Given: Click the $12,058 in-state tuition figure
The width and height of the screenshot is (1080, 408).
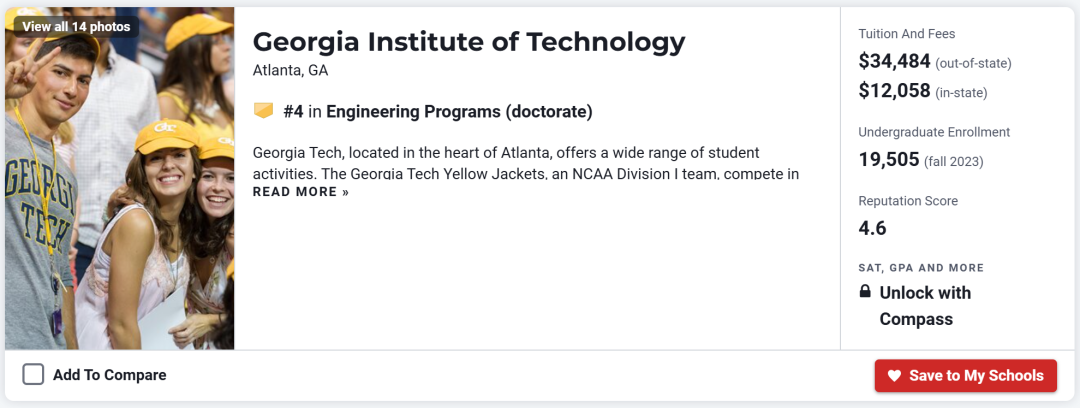Looking at the screenshot, I should coord(894,92).
